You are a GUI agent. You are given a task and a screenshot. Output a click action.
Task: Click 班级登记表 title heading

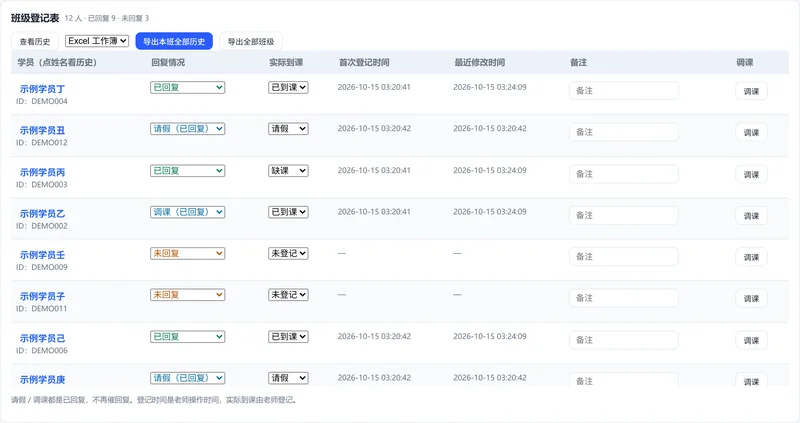(x=35, y=18)
